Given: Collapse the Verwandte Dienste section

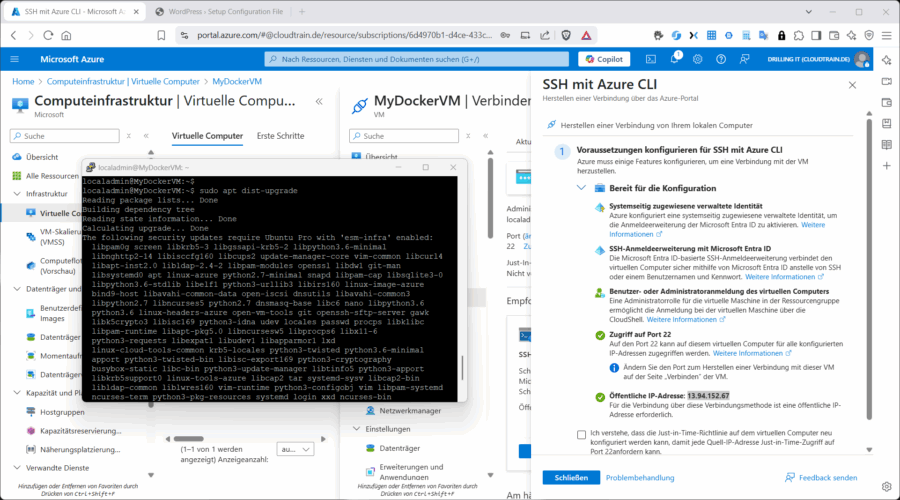Looking at the screenshot, I should [17, 467].
